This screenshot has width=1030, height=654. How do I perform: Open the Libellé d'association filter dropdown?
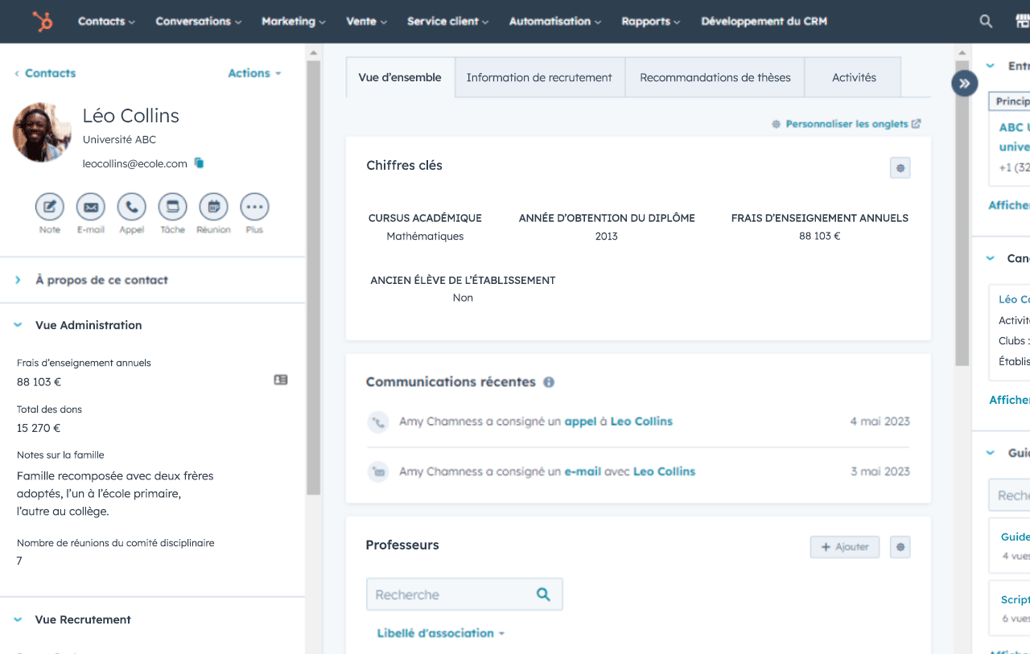pyautogui.click(x=440, y=633)
